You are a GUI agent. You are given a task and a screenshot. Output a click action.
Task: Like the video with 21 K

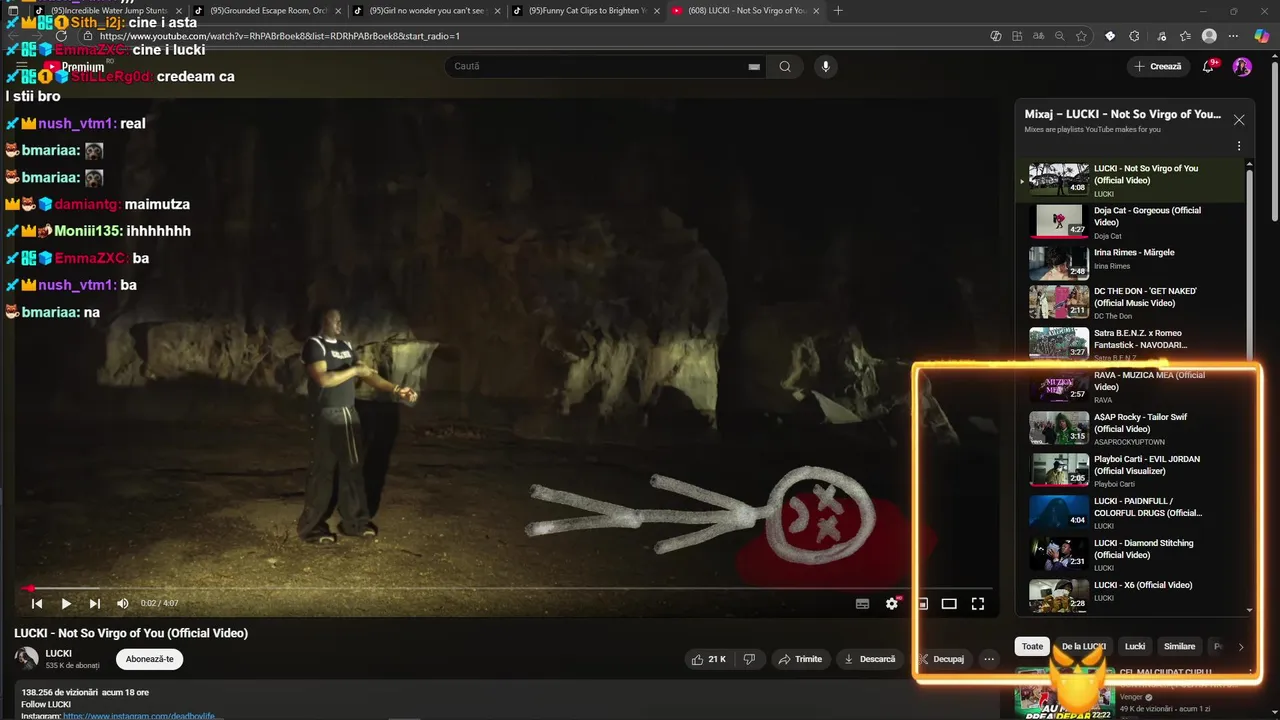click(x=709, y=659)
